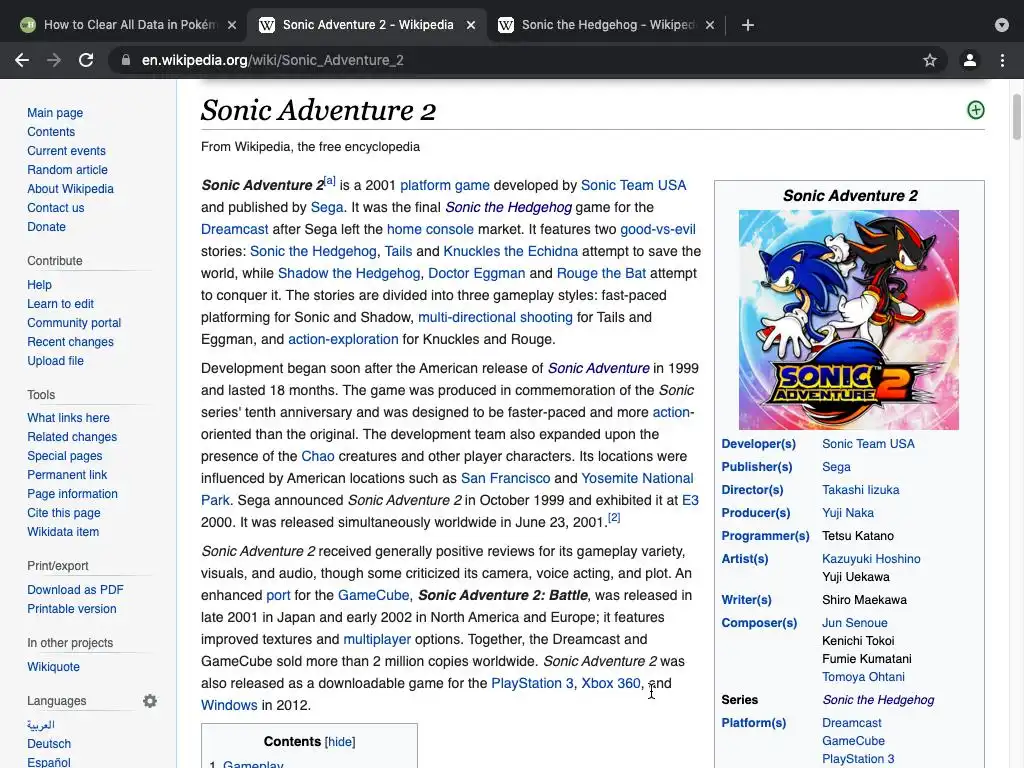This screenshot has height=768, width=1024.
Task: Hide the Contents box via hide link
Action: pos(340,742)
